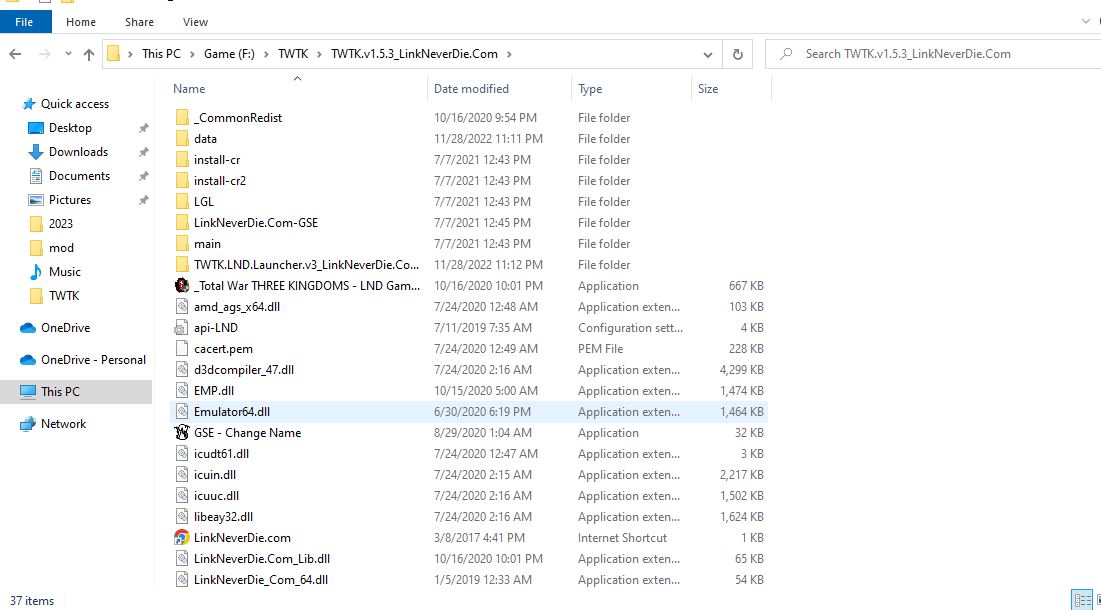The image size is (1101, 610).
Task: Refresh the current folder view
Action: point(738,54)
